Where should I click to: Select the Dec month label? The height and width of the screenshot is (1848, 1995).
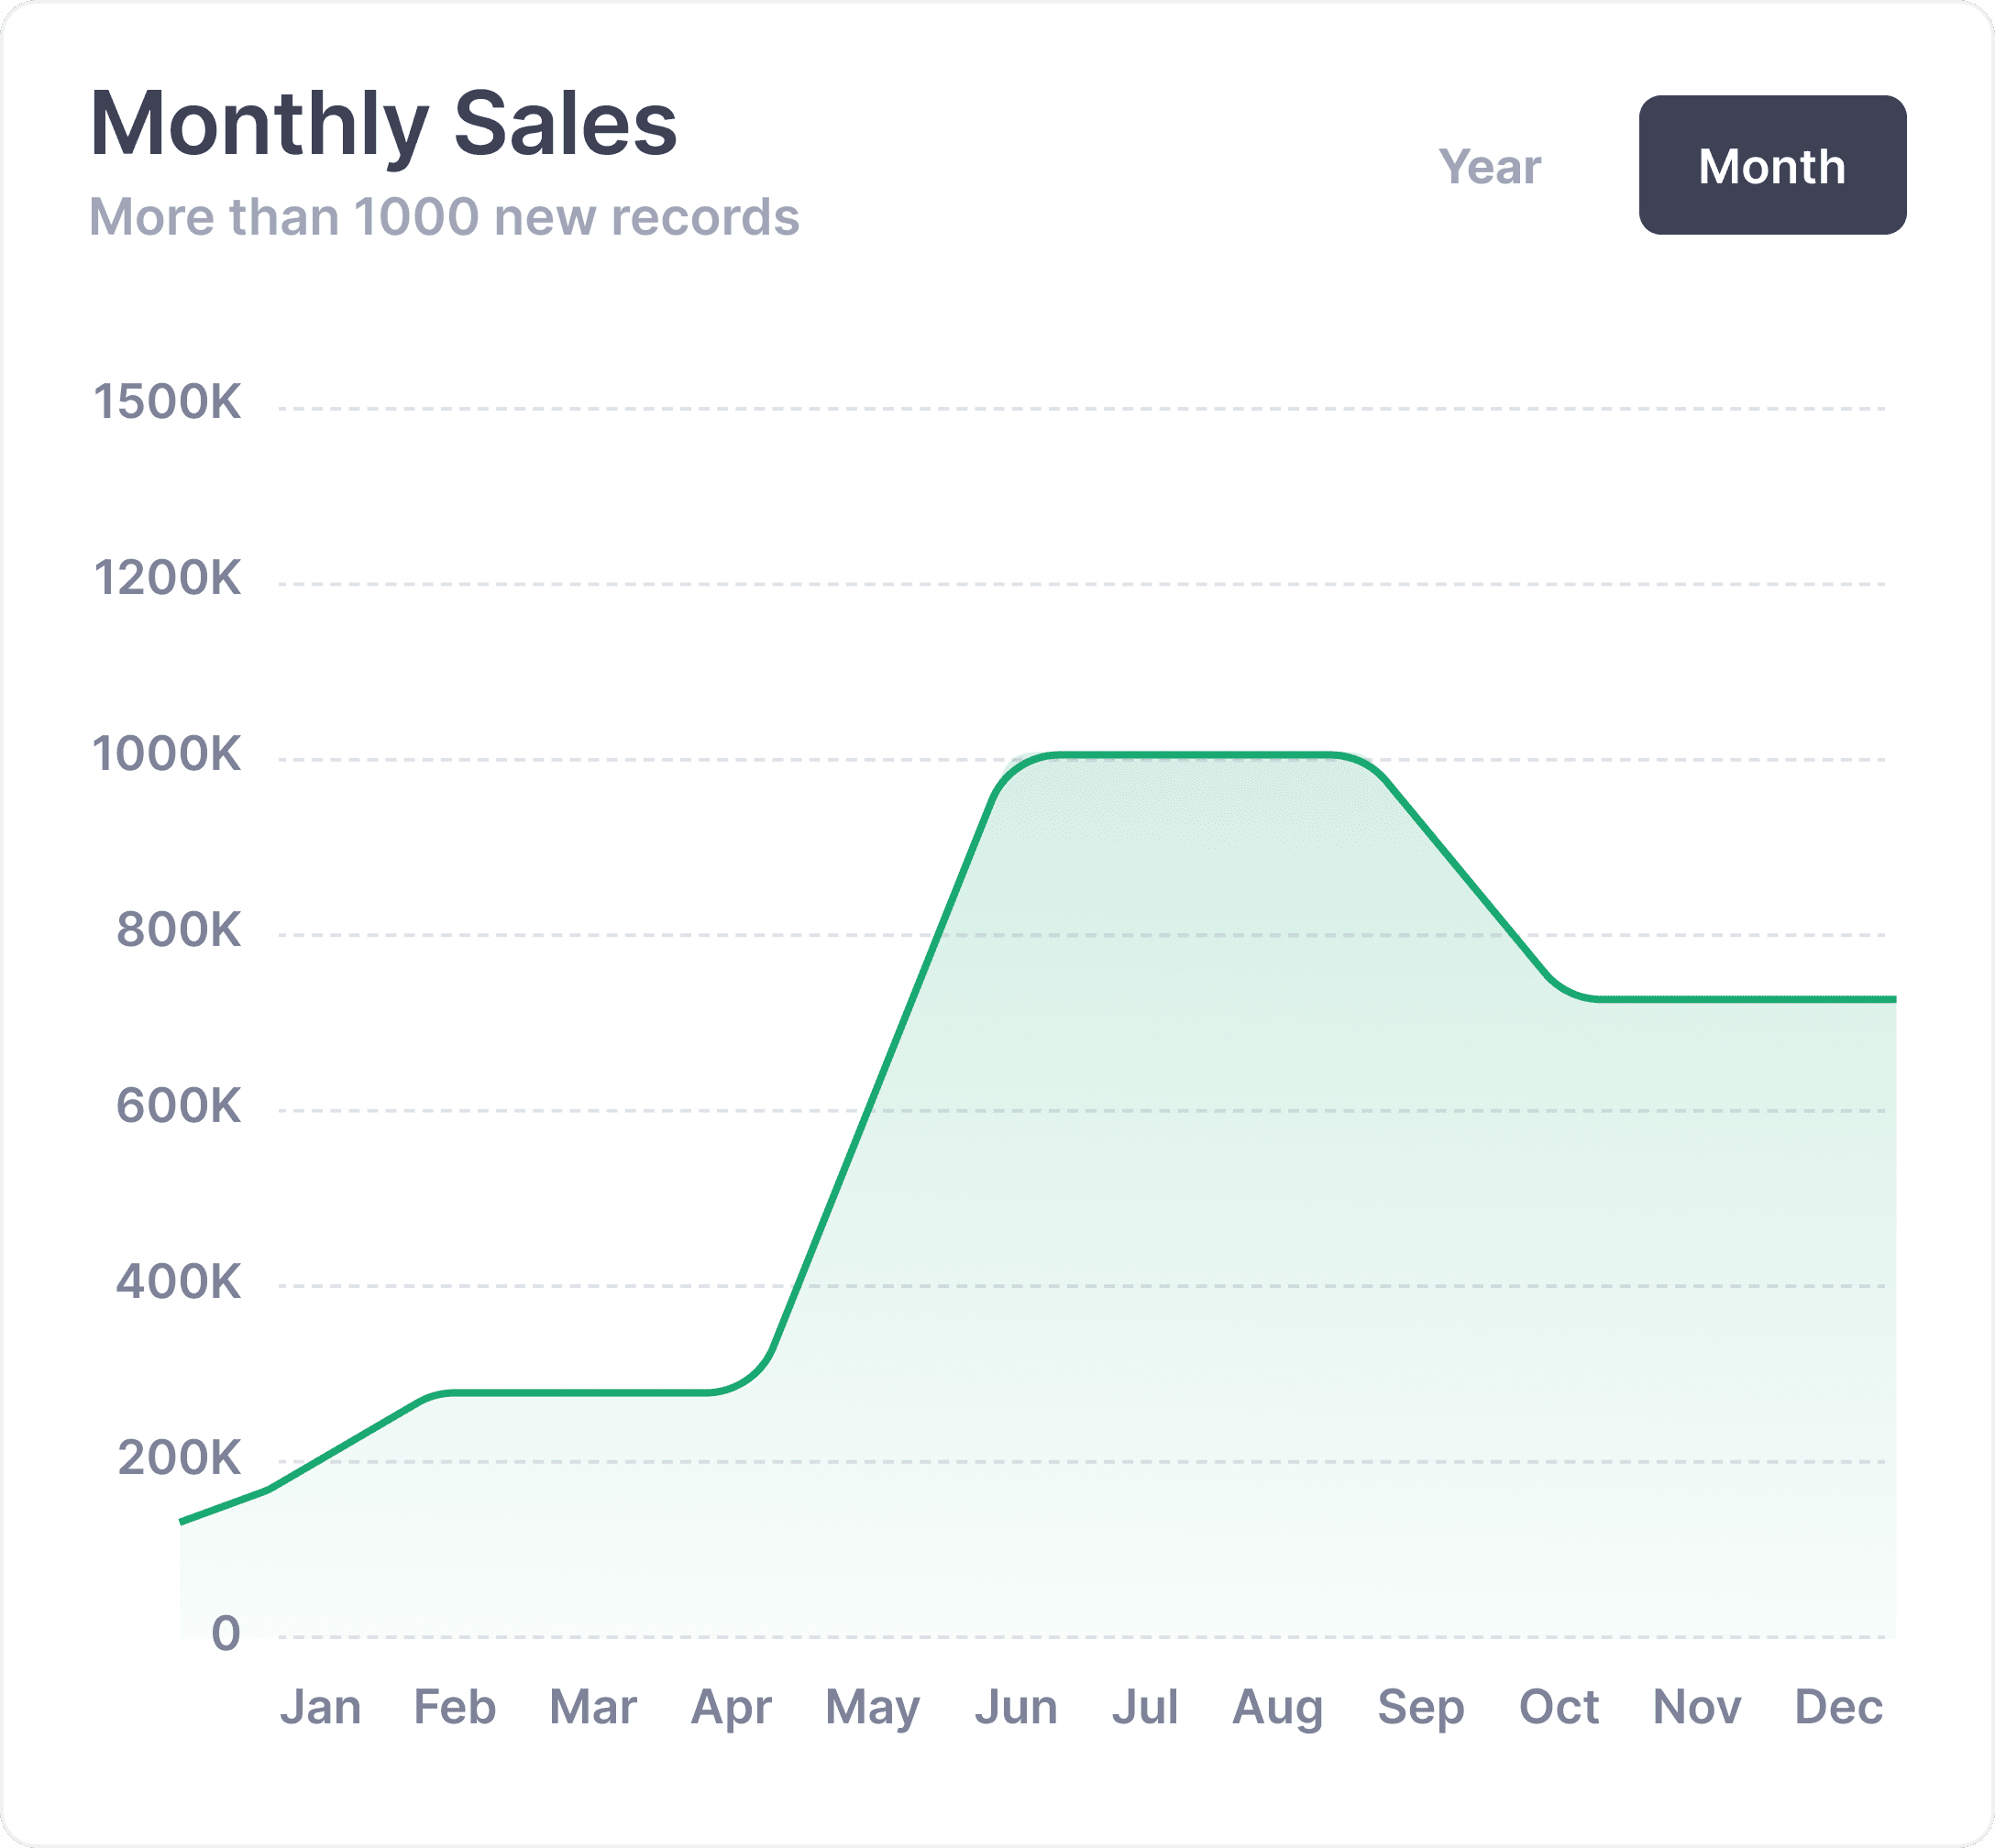click(1838, 1706)
